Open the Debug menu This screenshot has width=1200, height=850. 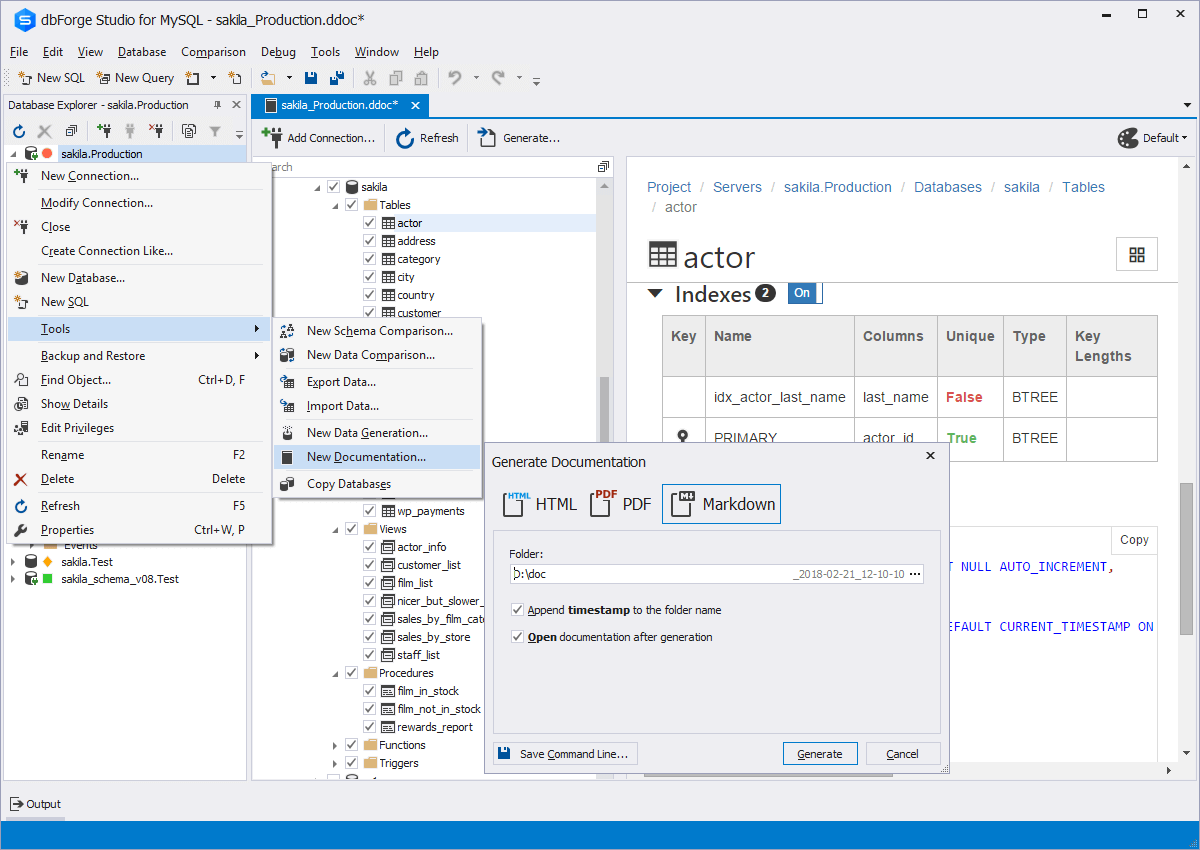click(x=278, y=52)
